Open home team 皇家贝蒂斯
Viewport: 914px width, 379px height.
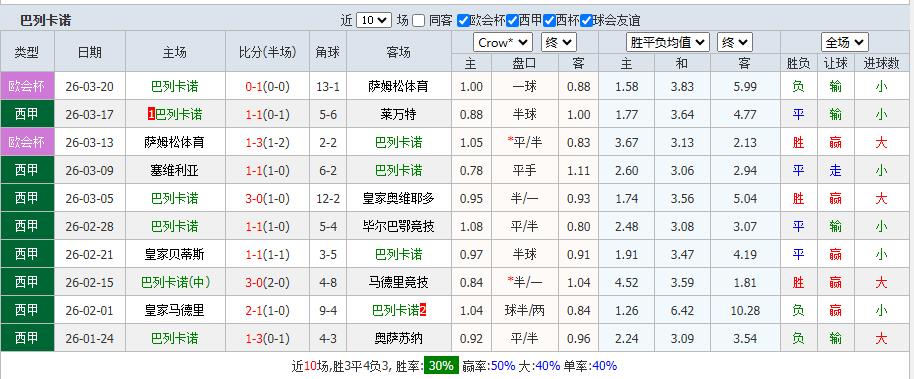pos(175,255)
